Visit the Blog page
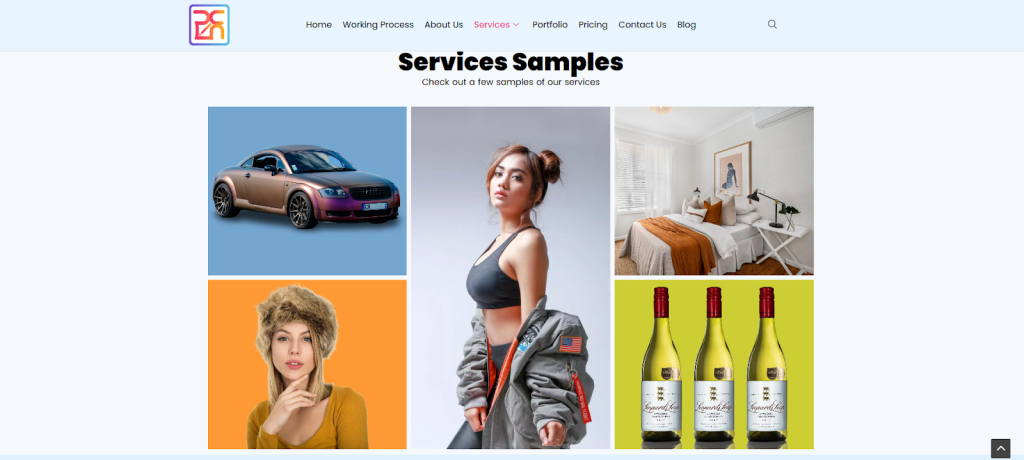1024x460 pixels. (x=686, y=25)
